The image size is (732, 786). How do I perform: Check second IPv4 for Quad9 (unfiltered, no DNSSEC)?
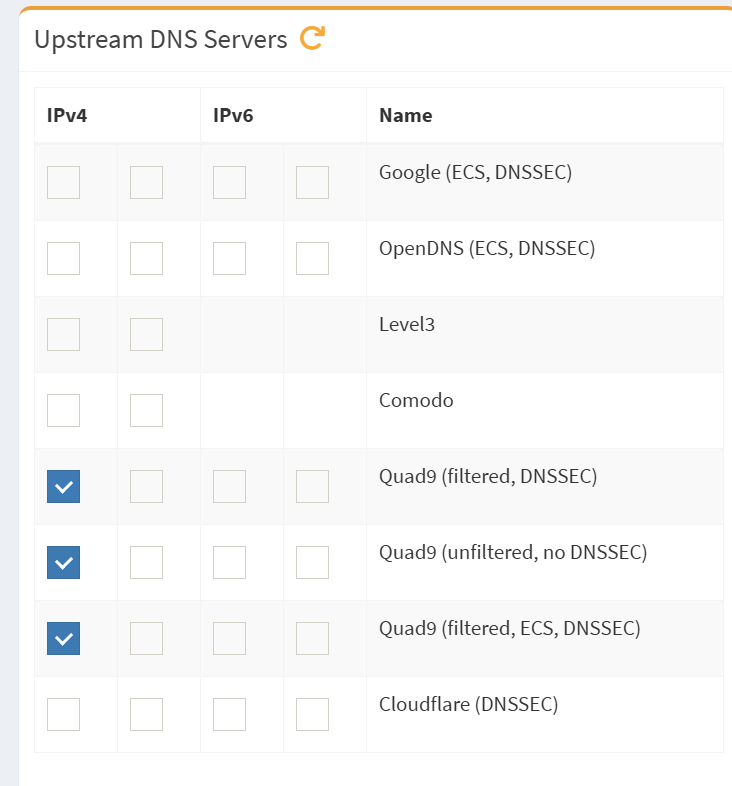[x=146, y=562]
